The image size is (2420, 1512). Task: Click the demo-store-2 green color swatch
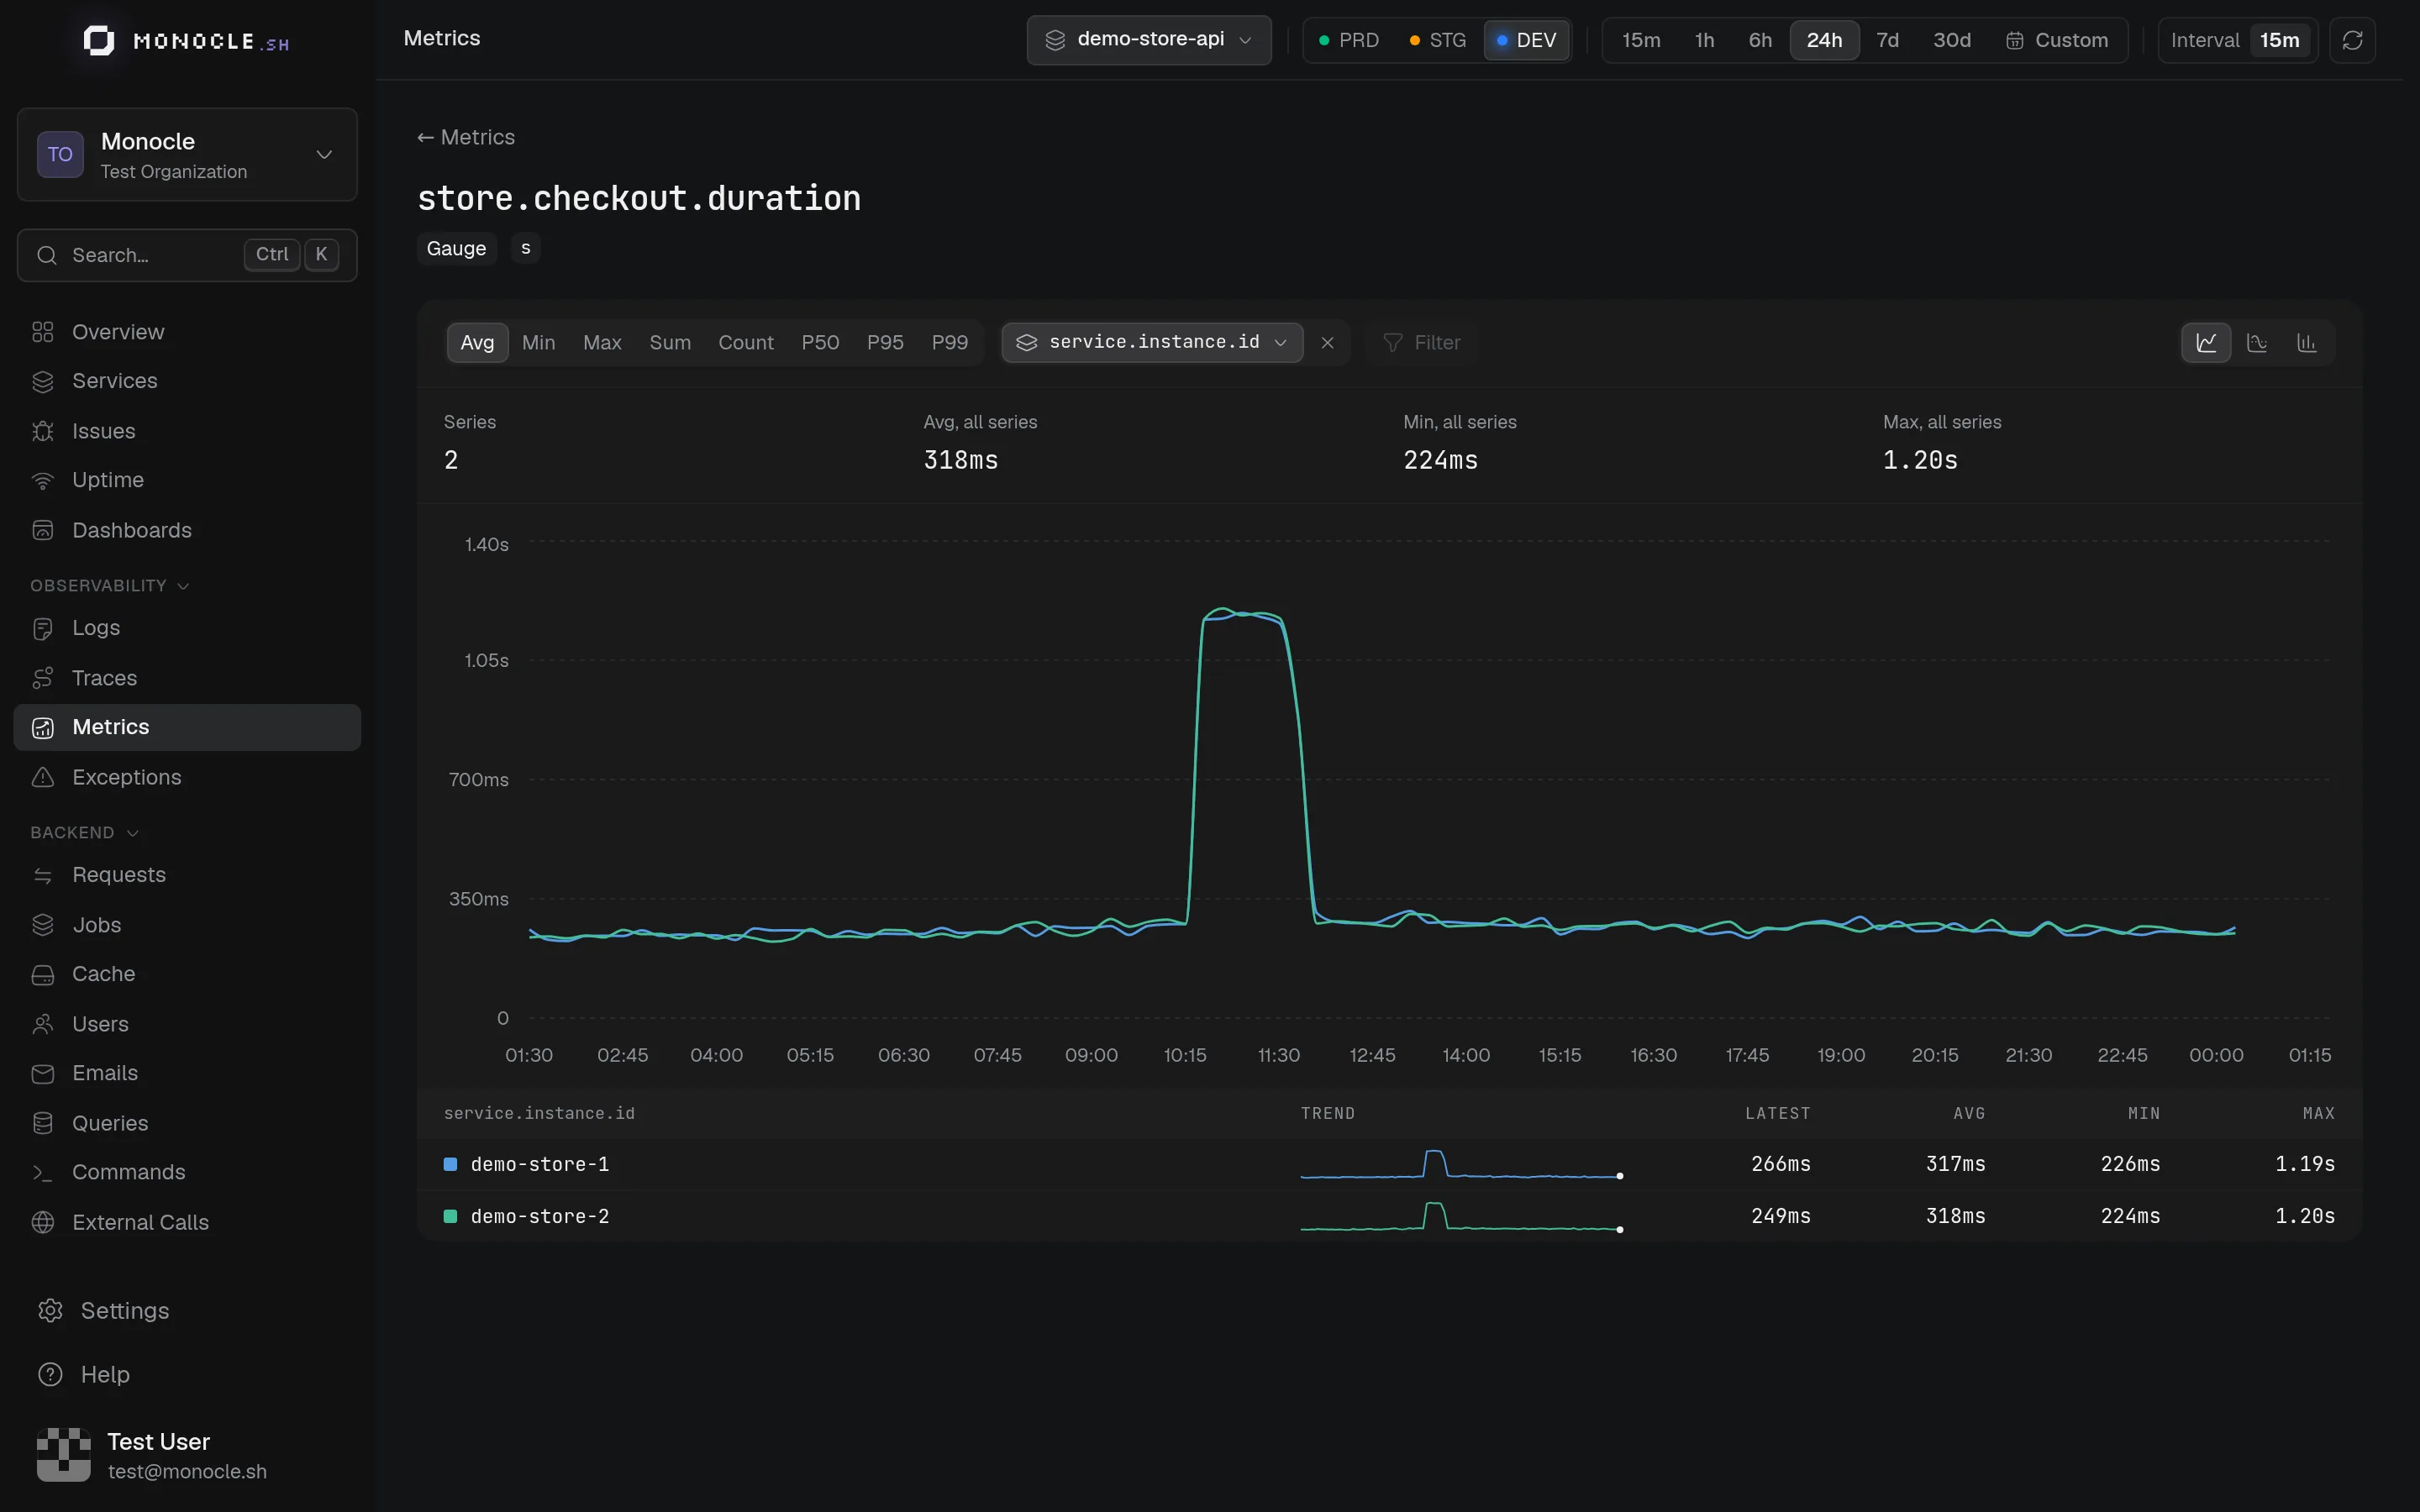pyautogui.click(x=450, y=1216)
